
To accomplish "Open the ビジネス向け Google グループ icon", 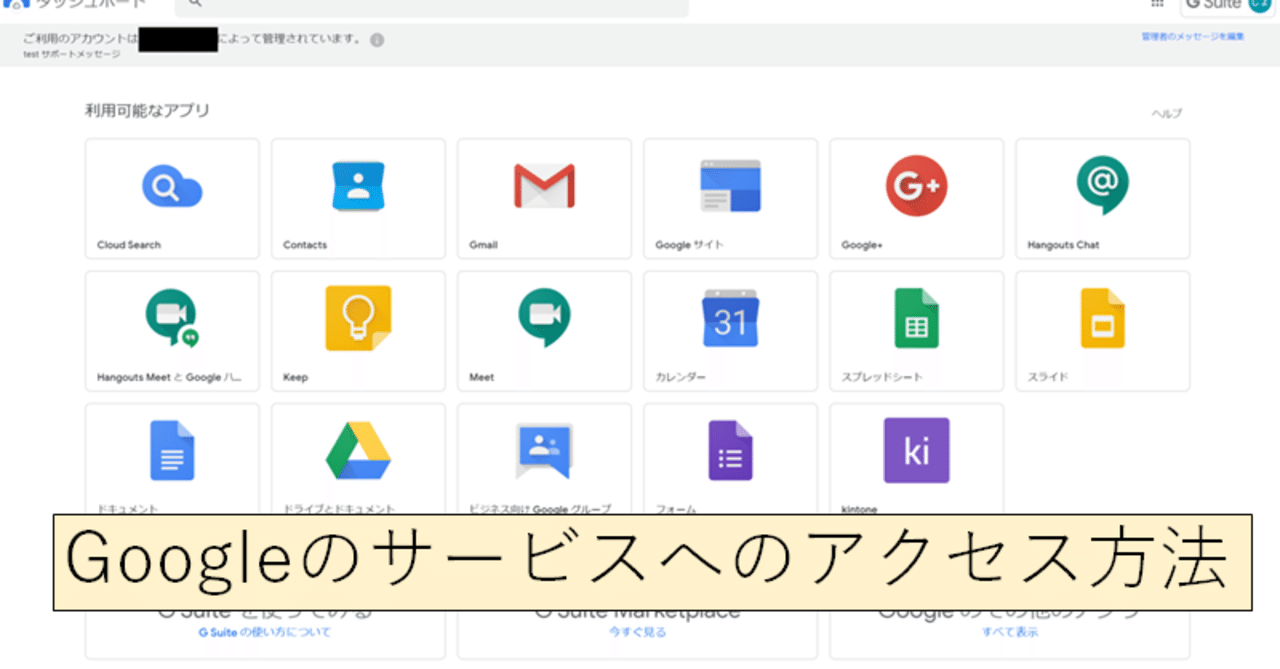I will coord(544,451).
